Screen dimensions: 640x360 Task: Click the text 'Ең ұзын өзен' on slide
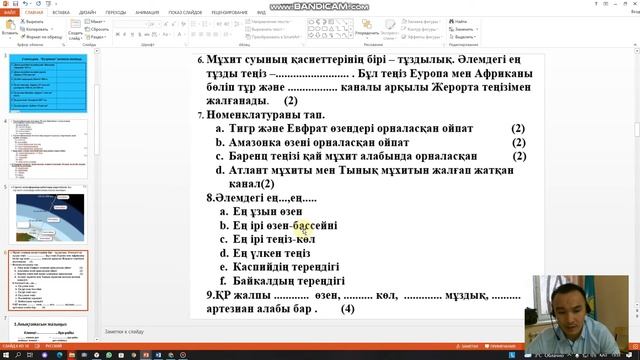pyautogui.click(x=267, y=211)
